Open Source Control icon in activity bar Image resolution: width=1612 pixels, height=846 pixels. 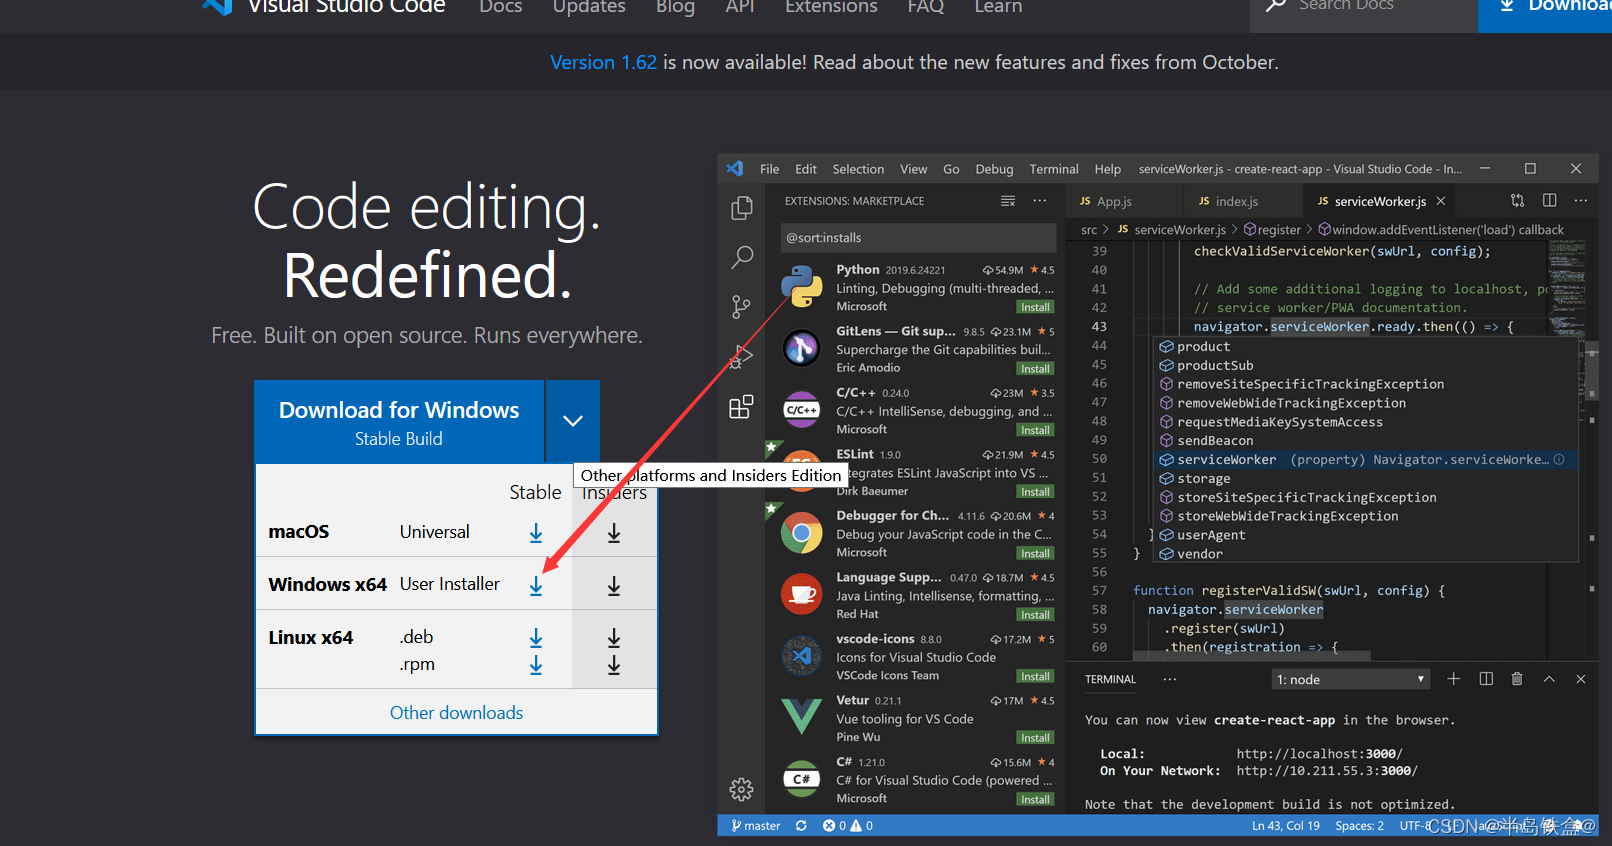click(741, 307)
